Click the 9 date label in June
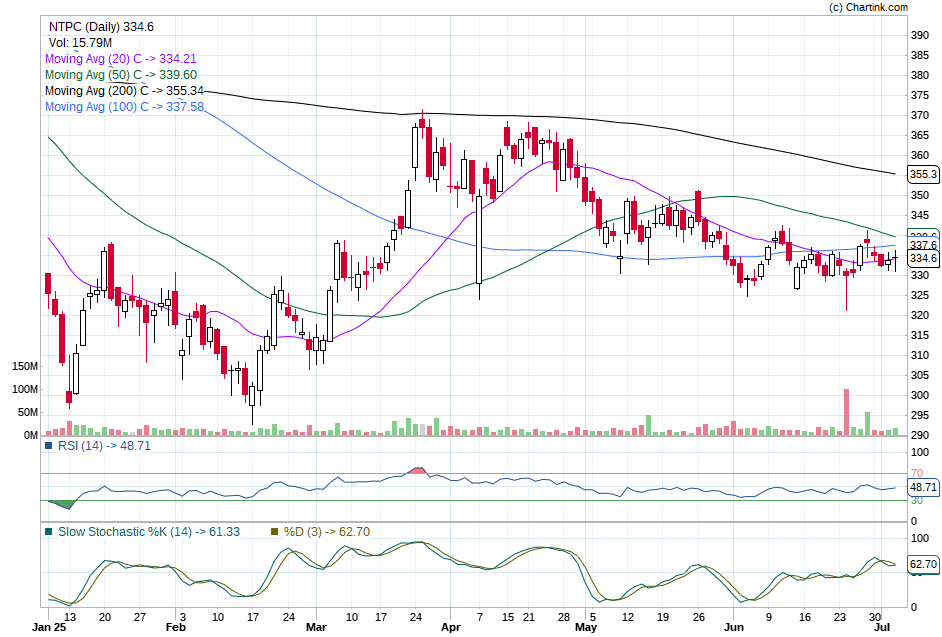 769,617
